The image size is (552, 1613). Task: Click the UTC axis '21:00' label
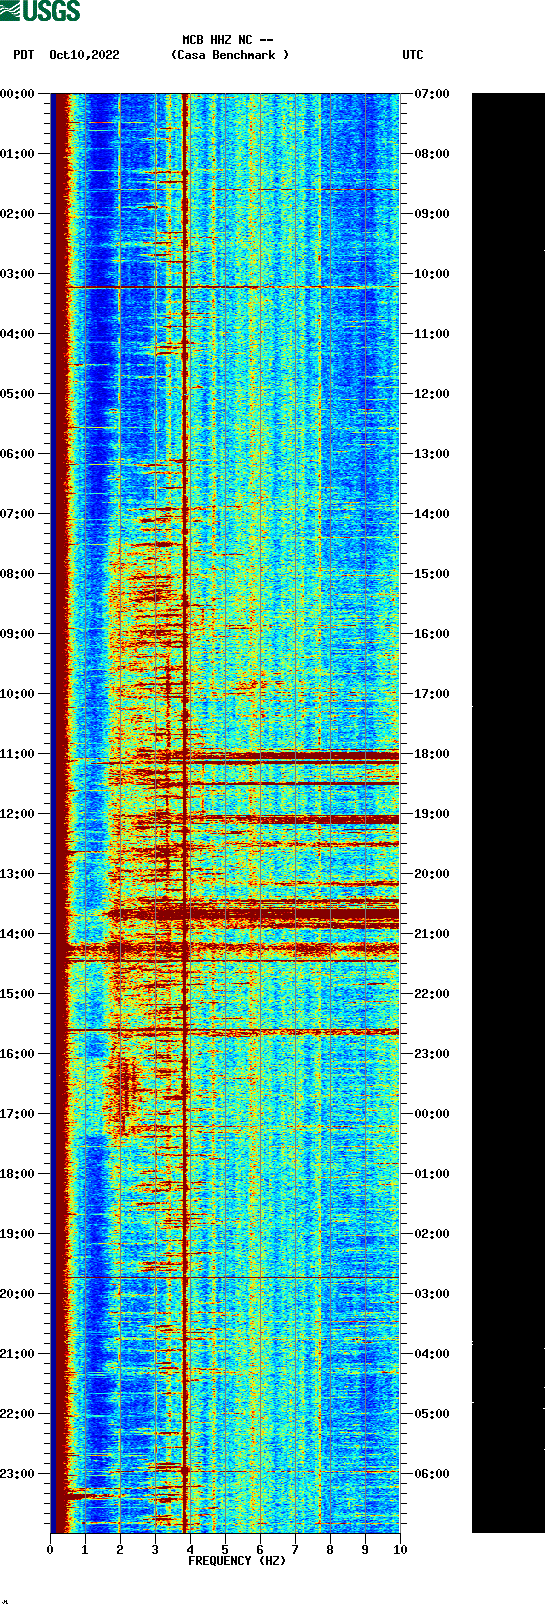click(x=432, y=934)
